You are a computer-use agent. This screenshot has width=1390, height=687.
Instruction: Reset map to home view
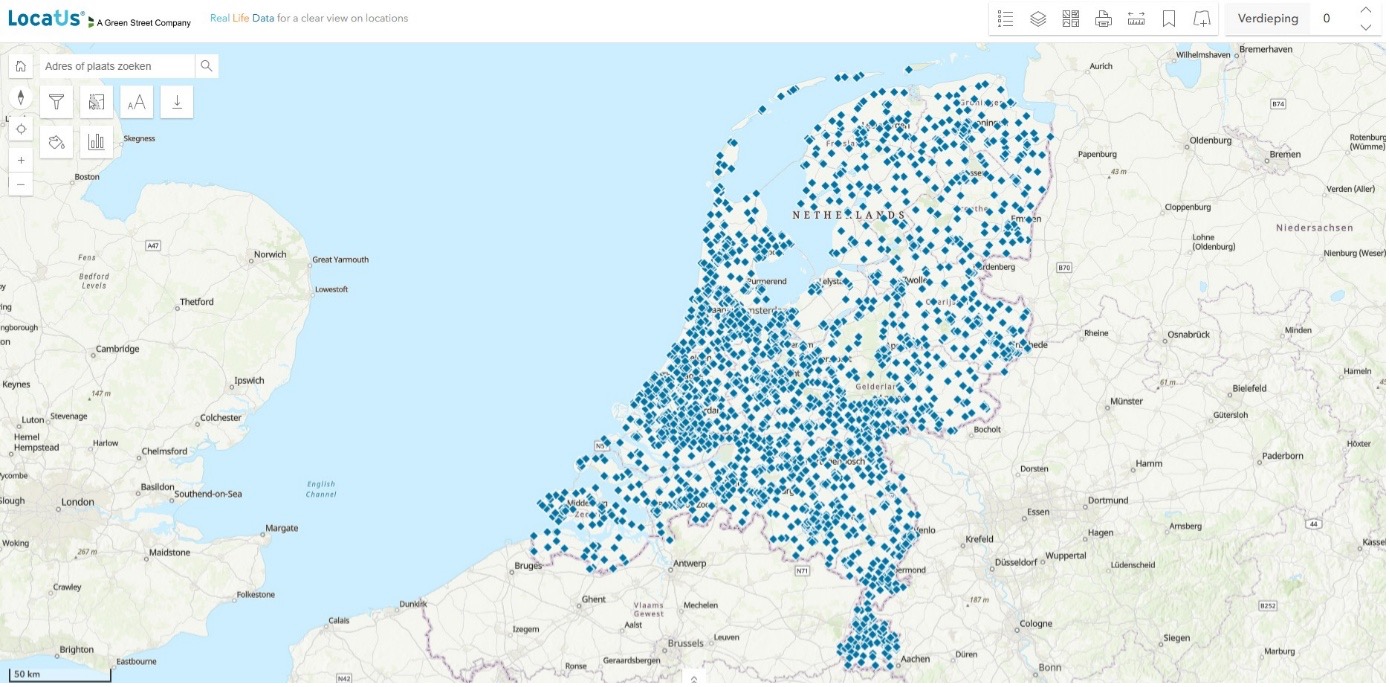point(21,66)
